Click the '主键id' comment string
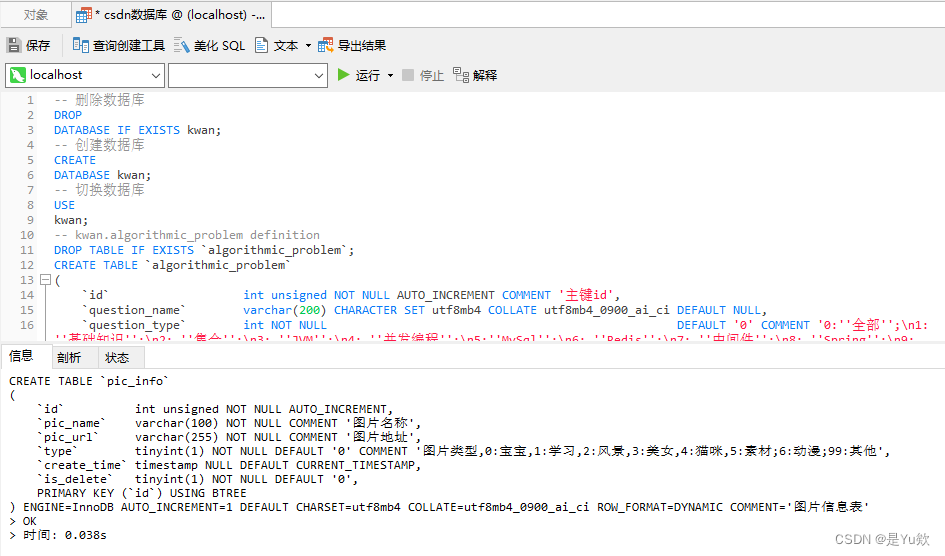Viewport: 945px width, 556px height. (587, 295)
